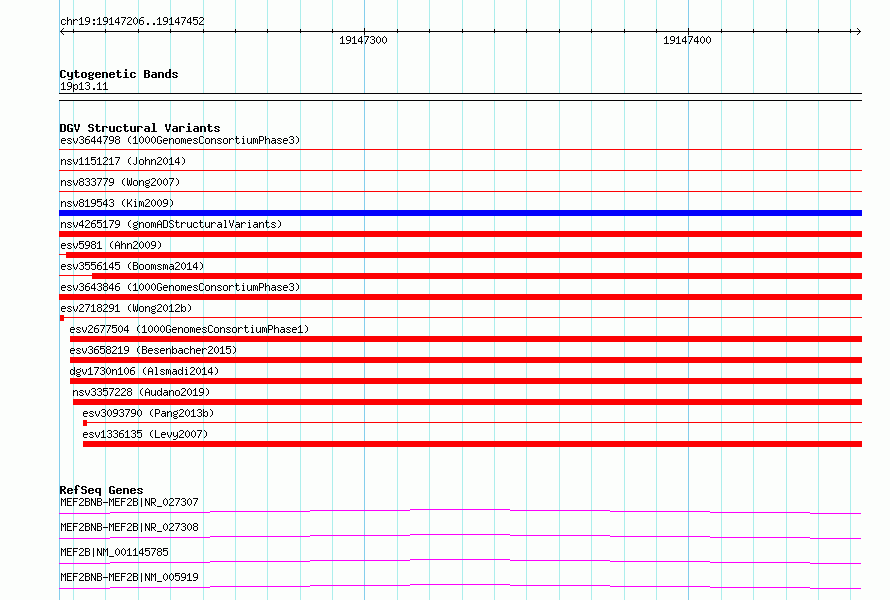Open variant esv5981 (Ahn2009)
This screenshot has height=600, width=890.
[x=111, y=245]
